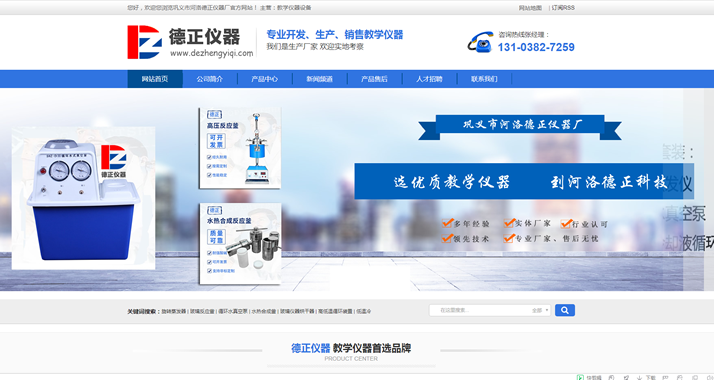Click the blue magnifier search button
The image size is (714, 380).
click(565, 310)
